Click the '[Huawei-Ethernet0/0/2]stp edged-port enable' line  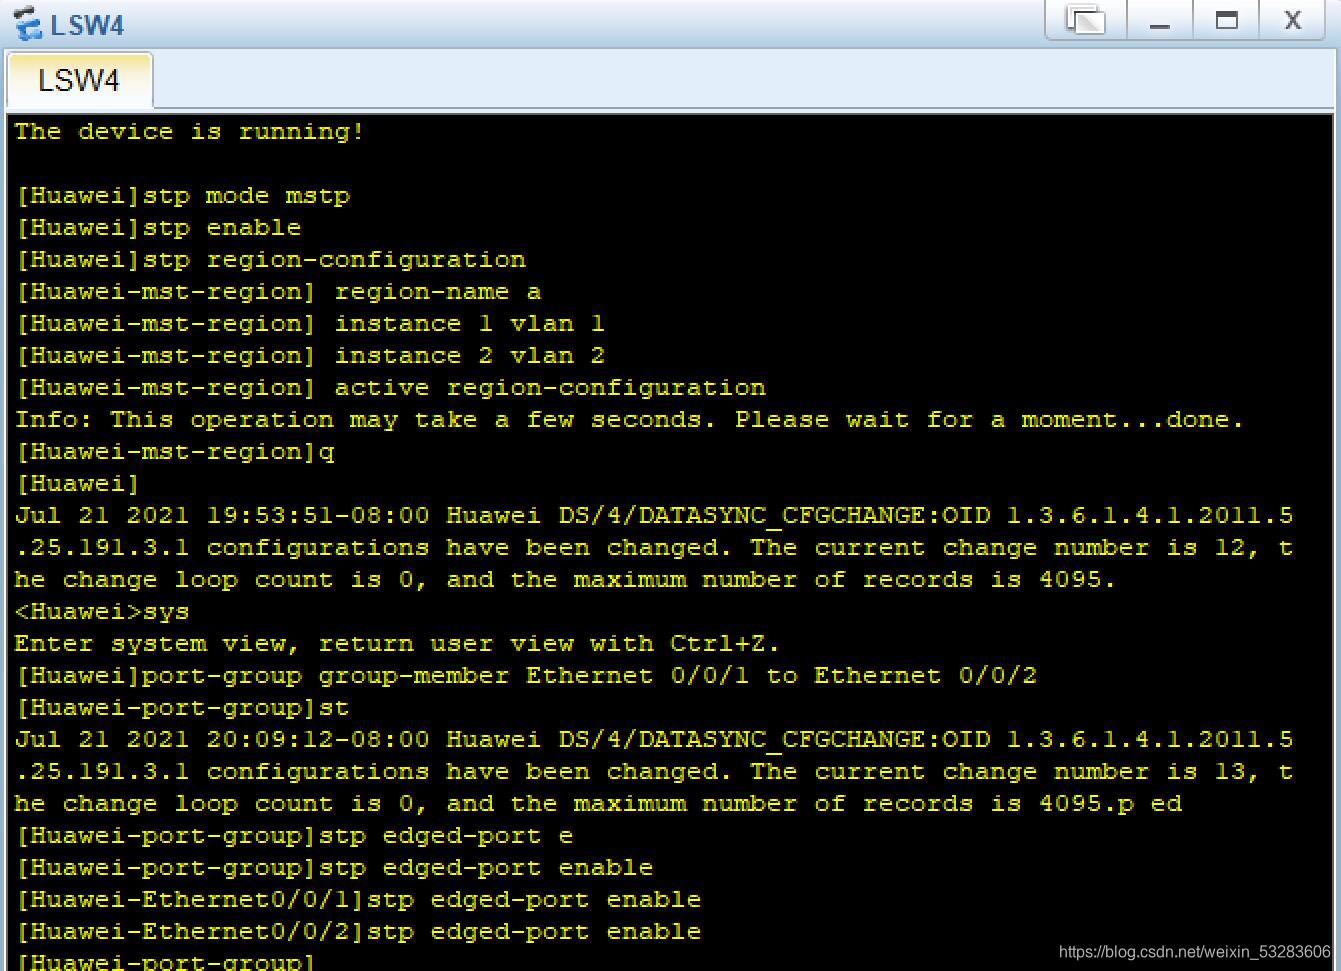(359, 932)
